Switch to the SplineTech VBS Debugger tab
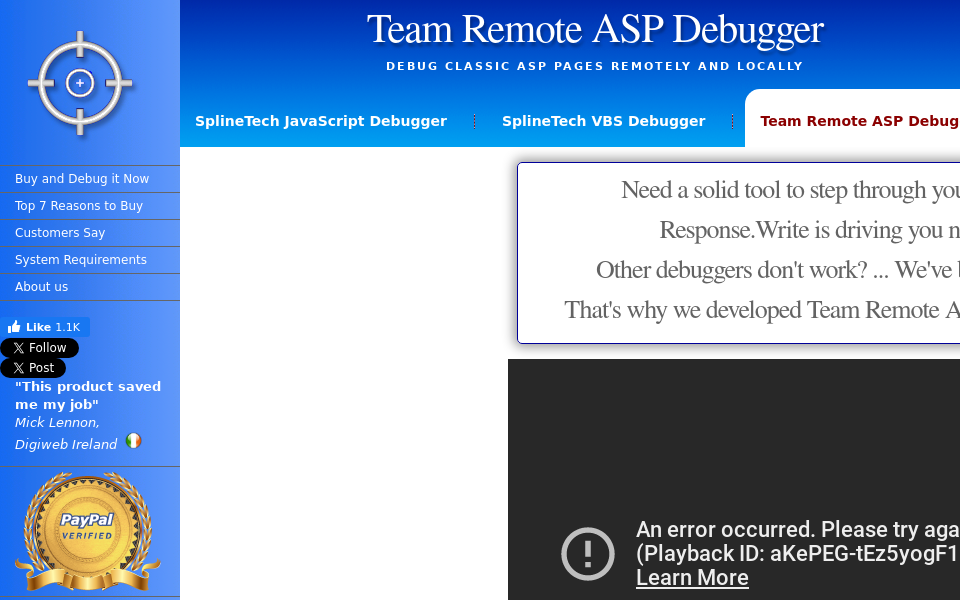960x600 pixels. [603, 121]
